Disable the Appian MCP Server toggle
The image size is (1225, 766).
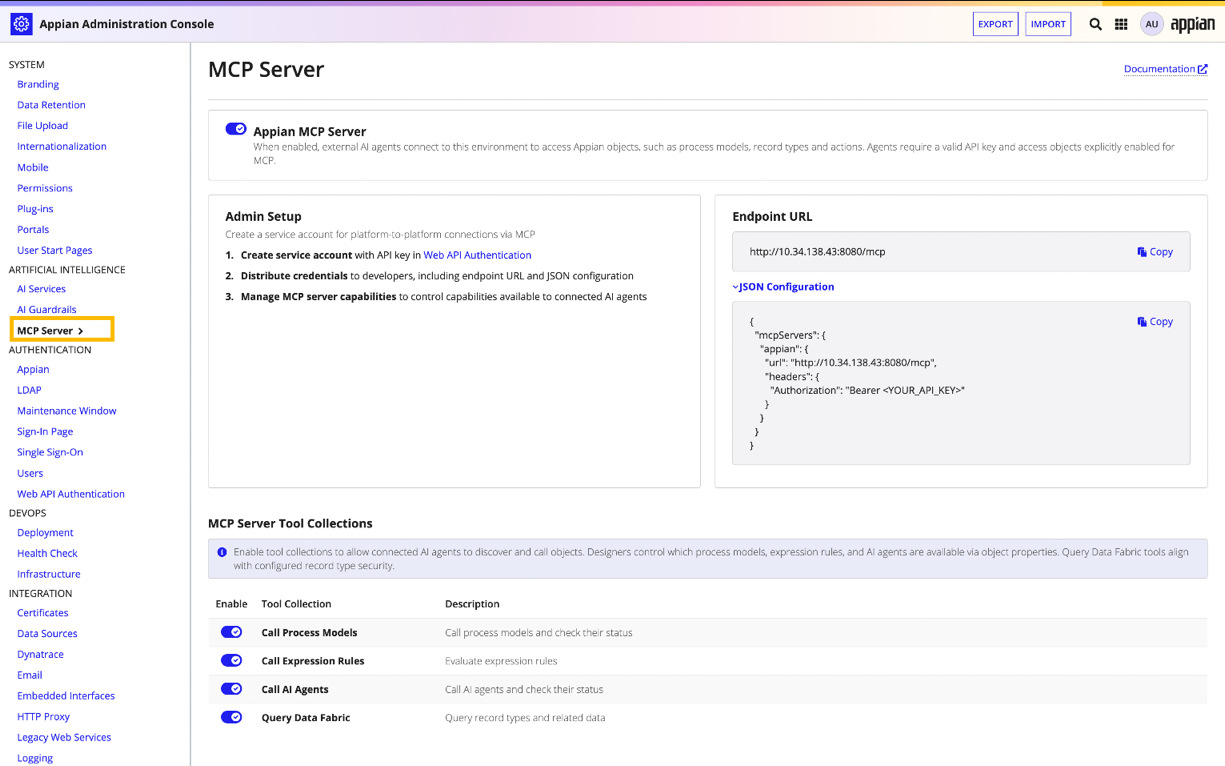[236, 129]
